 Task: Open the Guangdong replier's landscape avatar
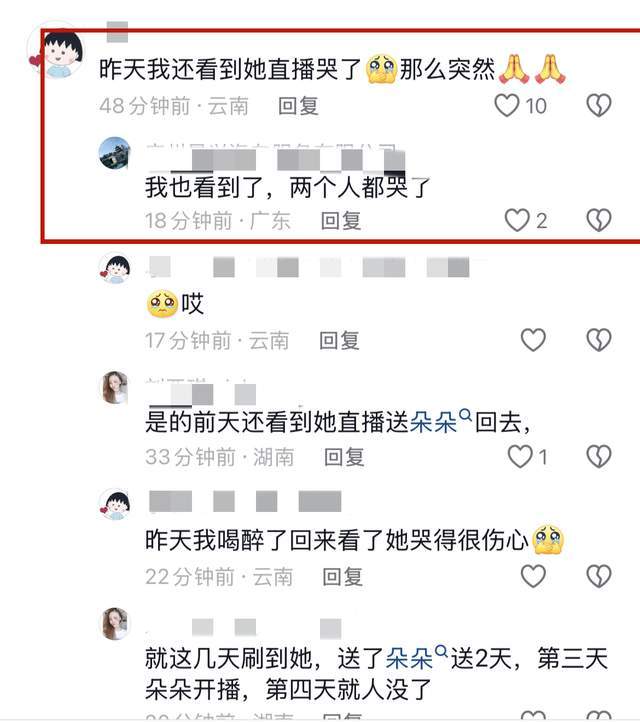(x=115, y=153)
